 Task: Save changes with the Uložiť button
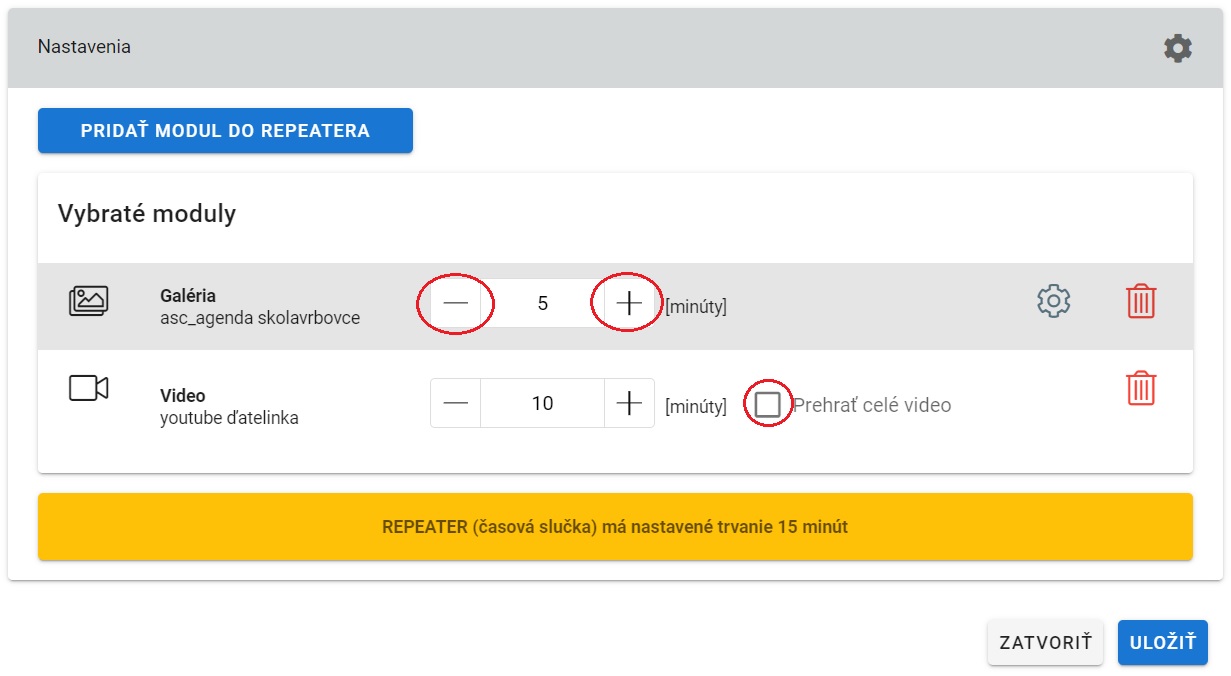point(1162,642)
